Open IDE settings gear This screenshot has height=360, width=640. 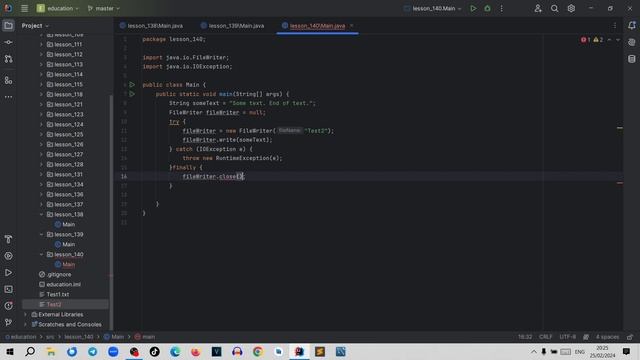tap(571, 8)
